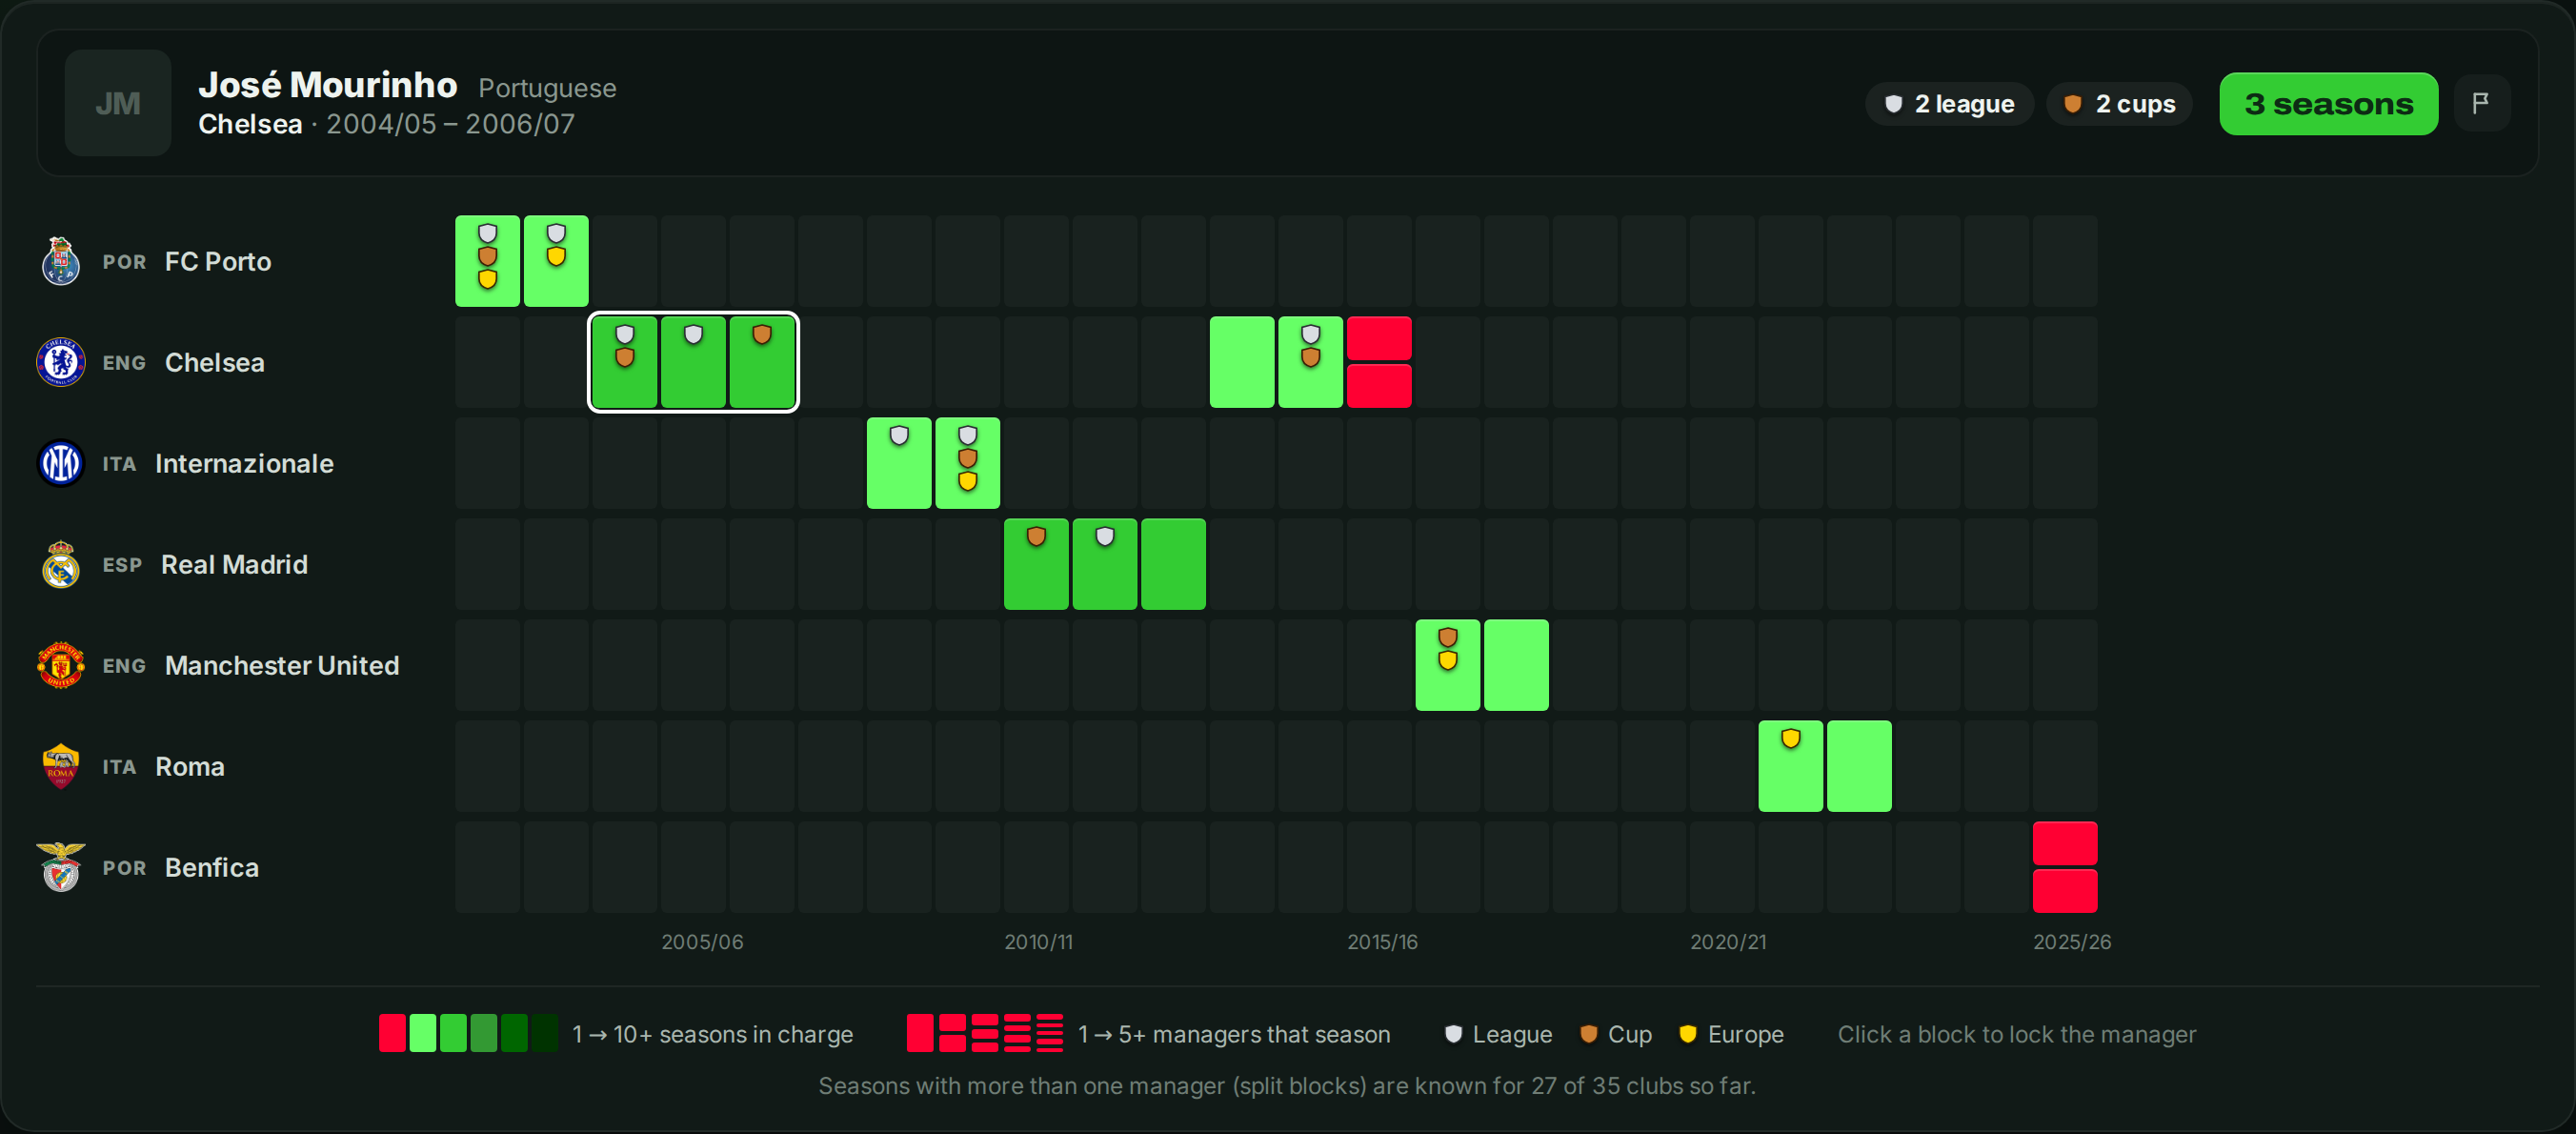Select Real Madrid's block with cup trophy
The image size is (2576, 1134).
[1036, 564]
